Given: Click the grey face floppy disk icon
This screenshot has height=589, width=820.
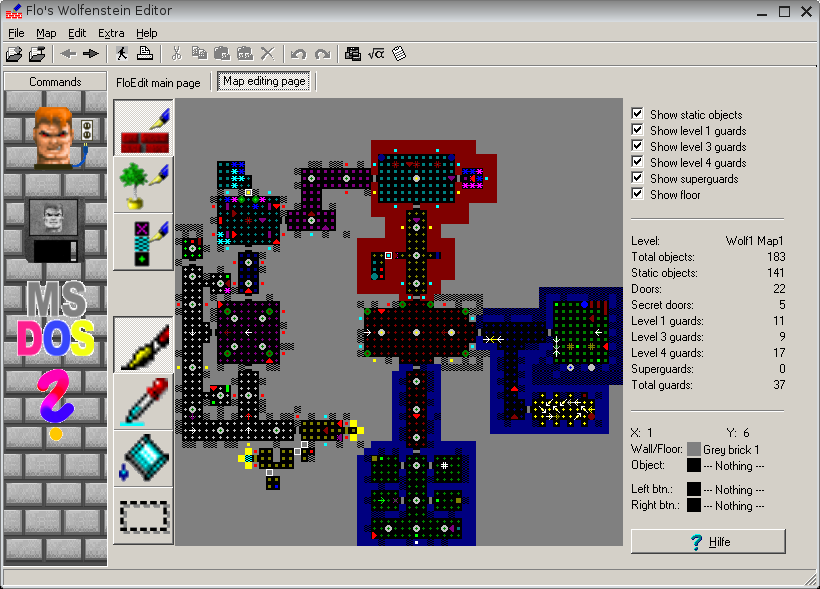Looking at the screenshot, I should 54,231.
